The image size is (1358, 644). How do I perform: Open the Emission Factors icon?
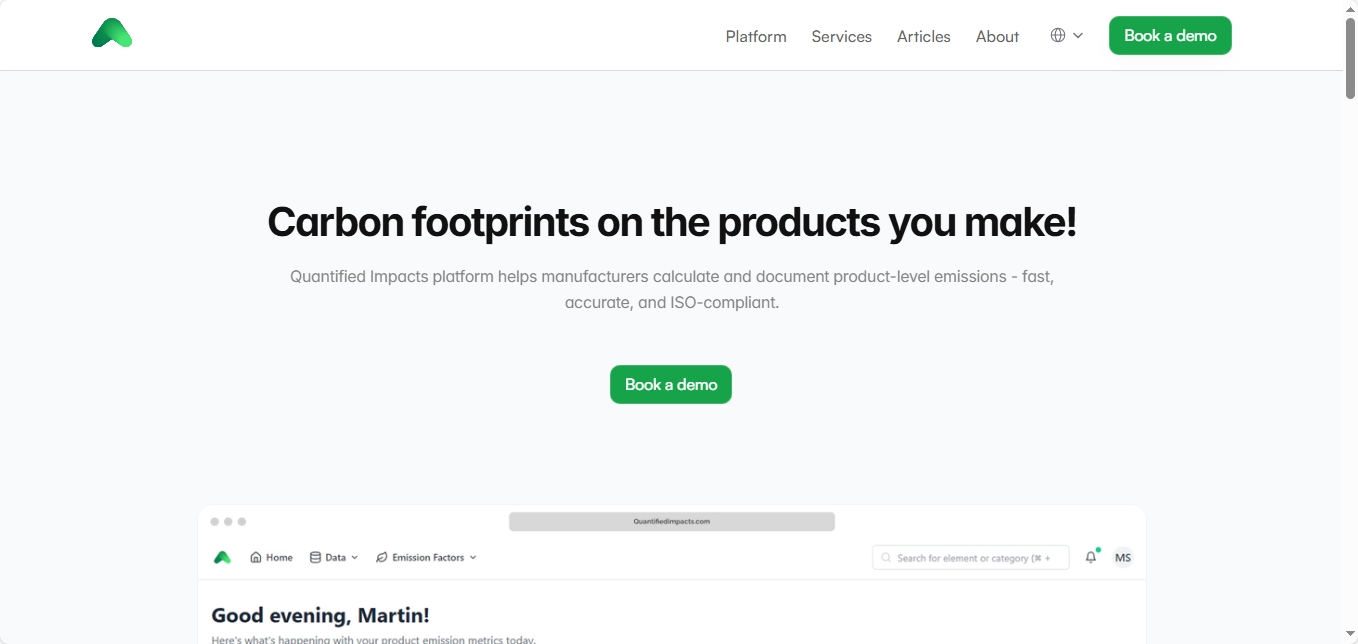(x=380, y=557)
